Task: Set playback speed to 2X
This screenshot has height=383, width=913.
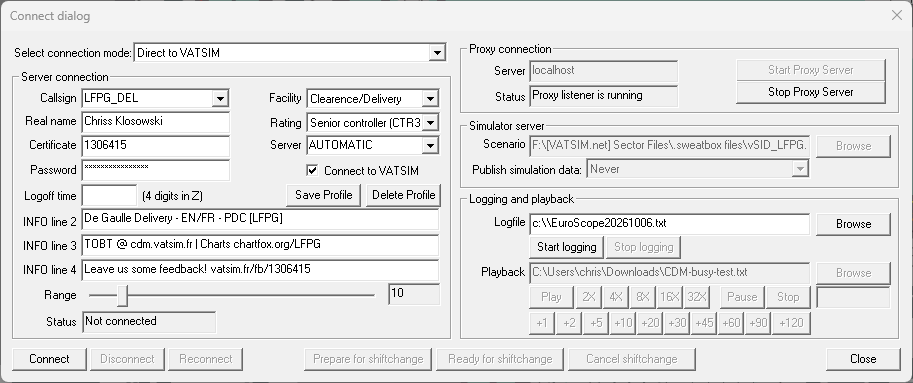Action: click(x=589, y=297)
